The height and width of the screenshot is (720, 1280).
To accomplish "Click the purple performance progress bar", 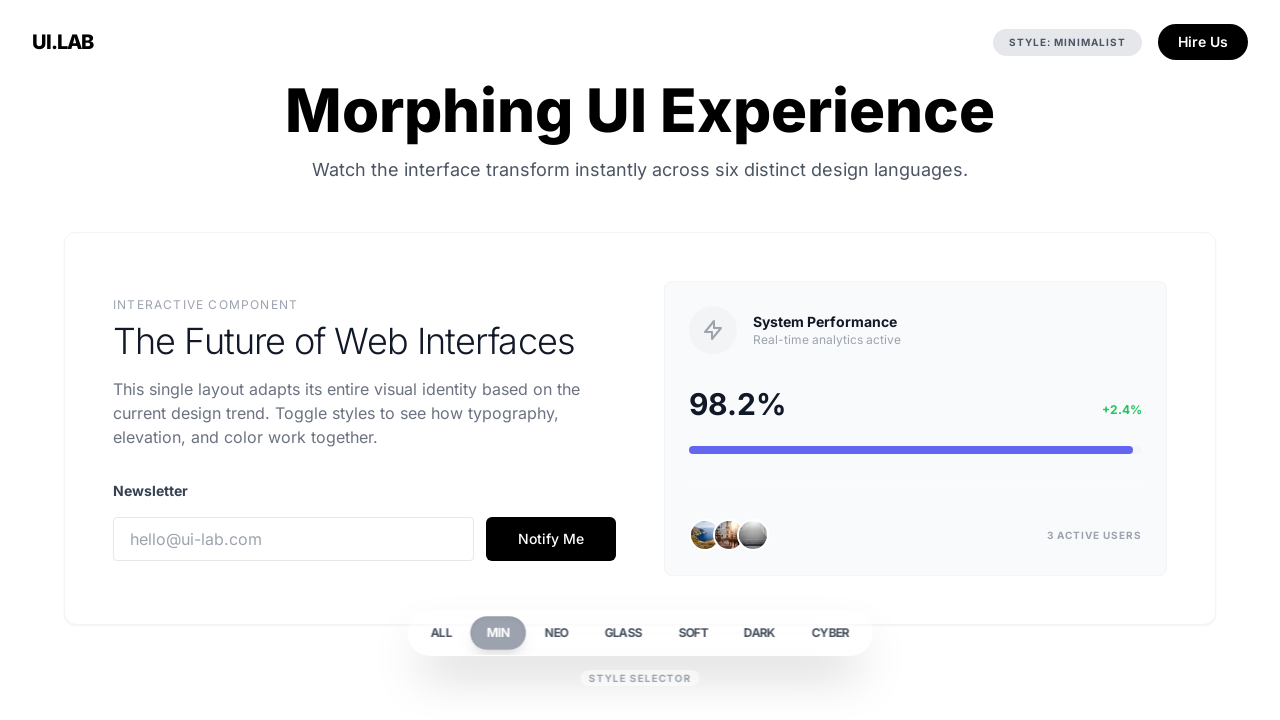I will pyautogui.click(x=910, y=450).
